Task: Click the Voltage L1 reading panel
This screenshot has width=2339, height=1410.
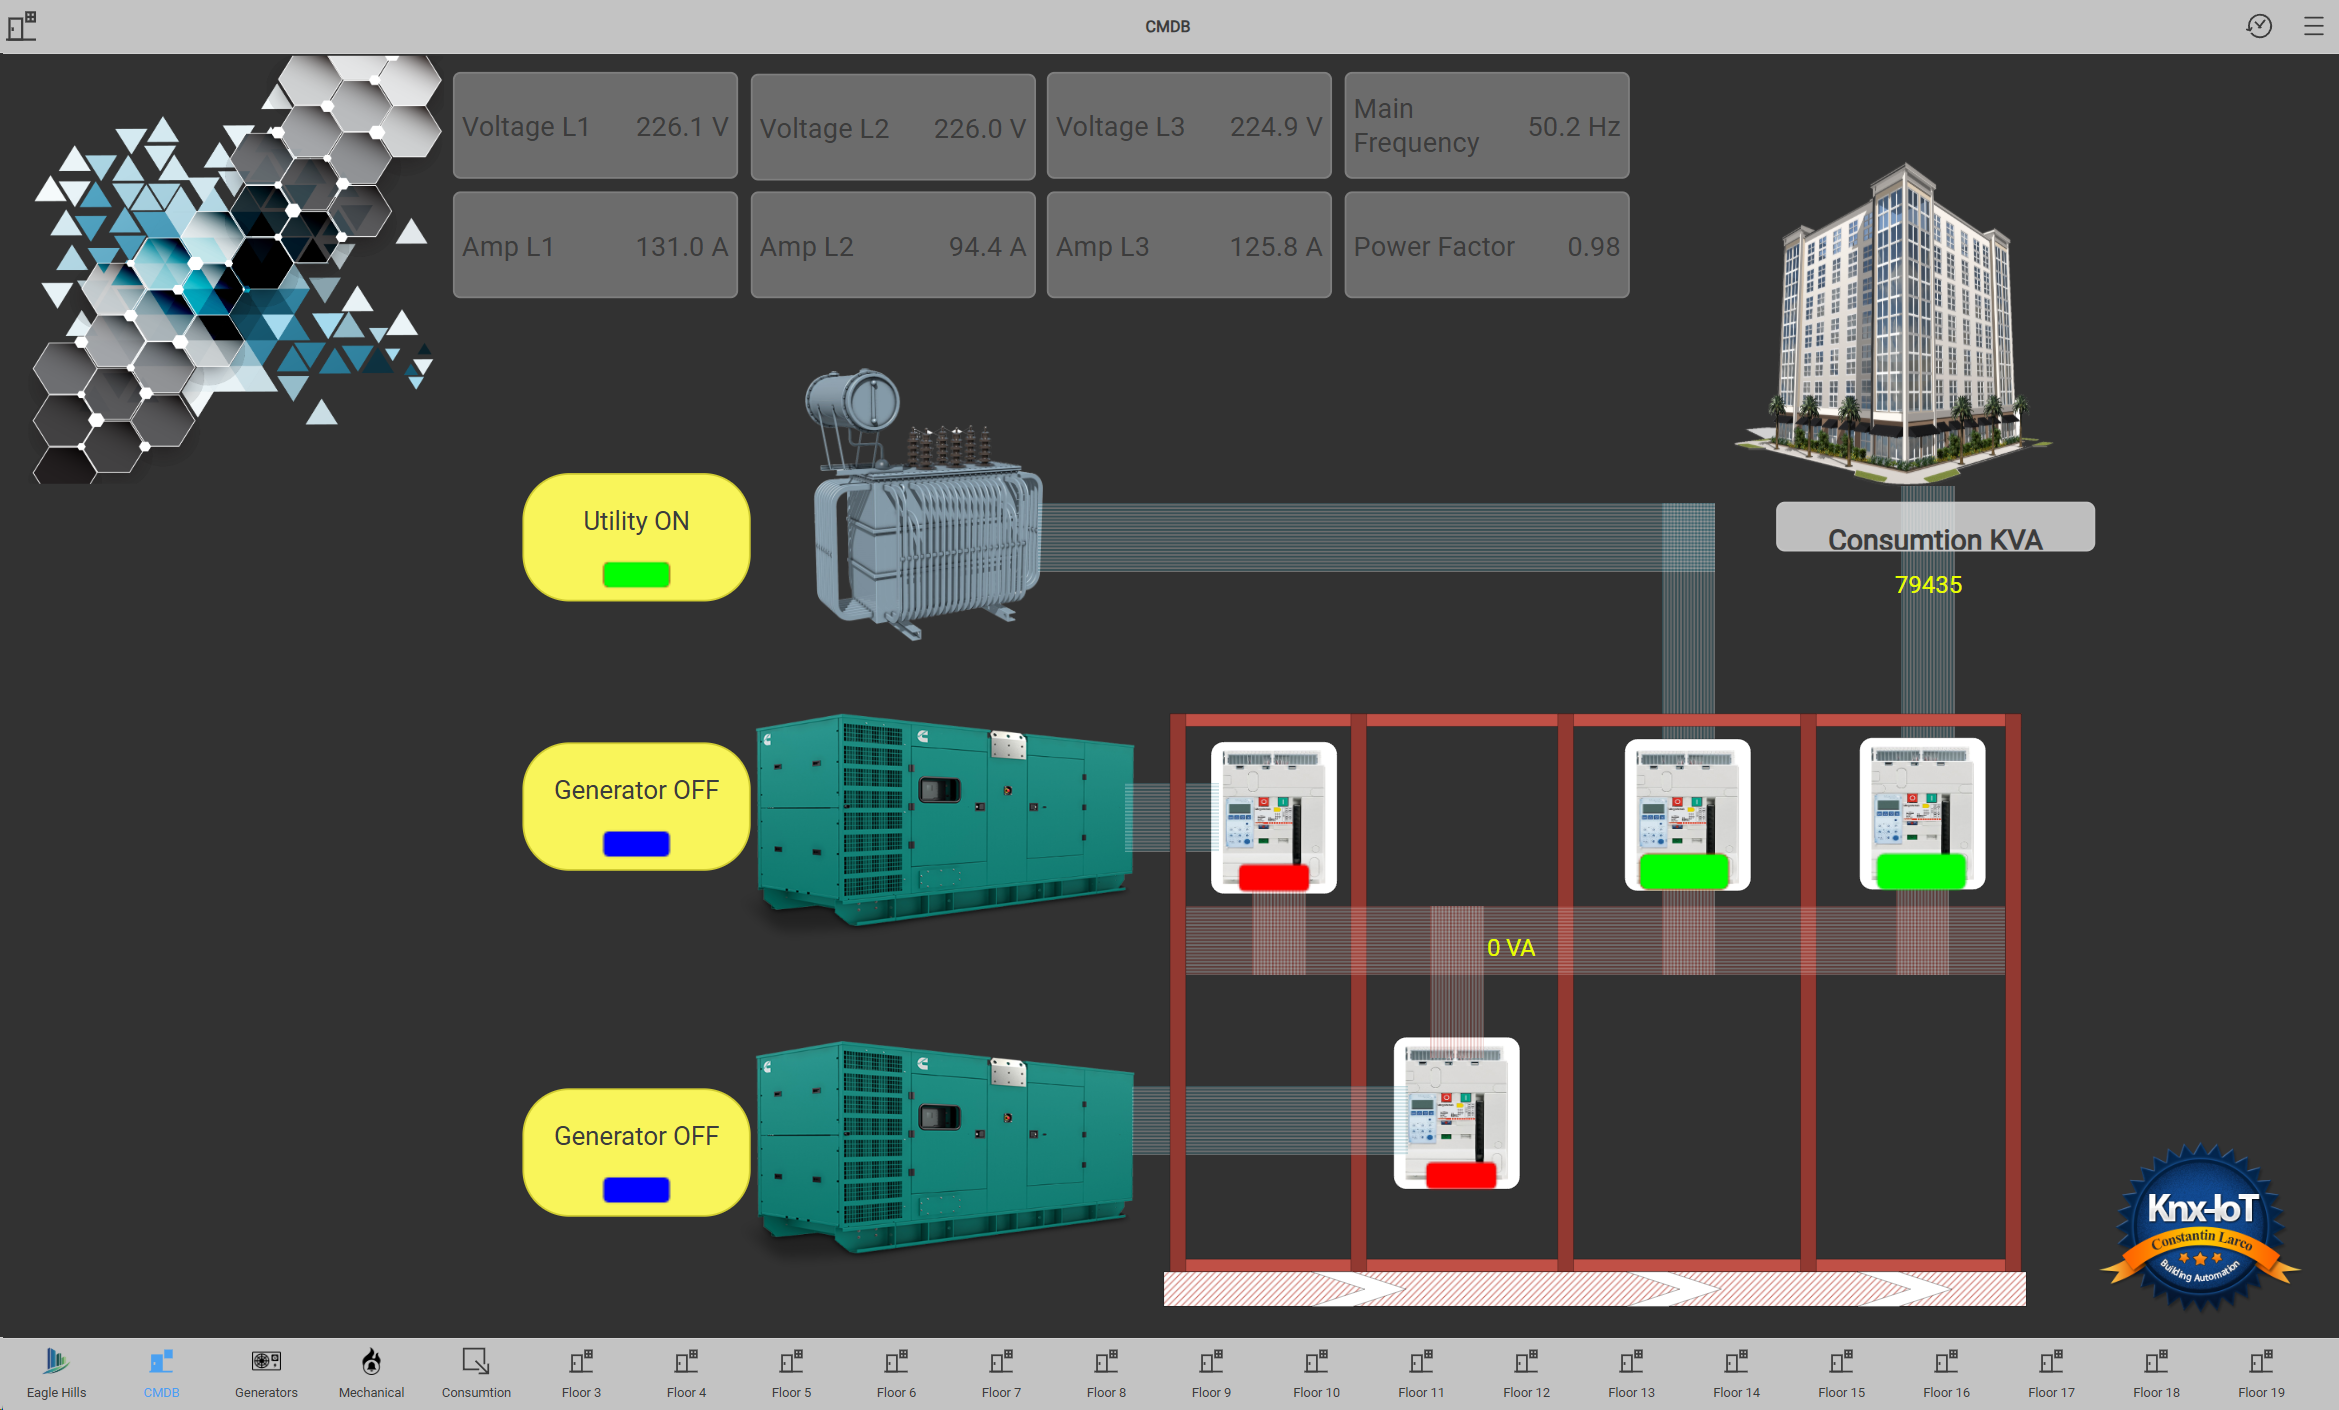Action: [595, 126]
